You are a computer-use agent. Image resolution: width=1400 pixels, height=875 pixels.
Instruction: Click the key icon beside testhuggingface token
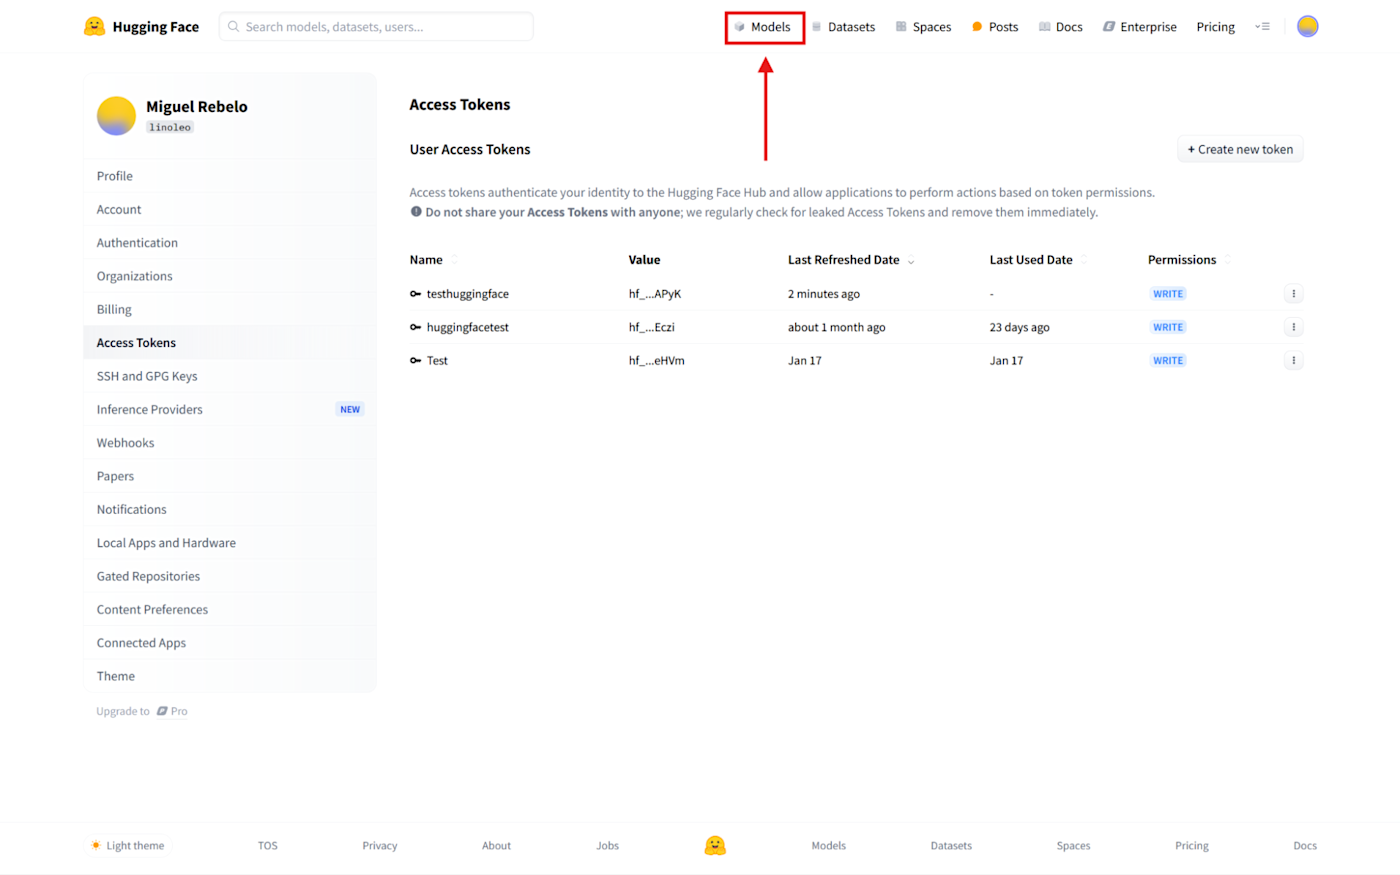point(415,294)
